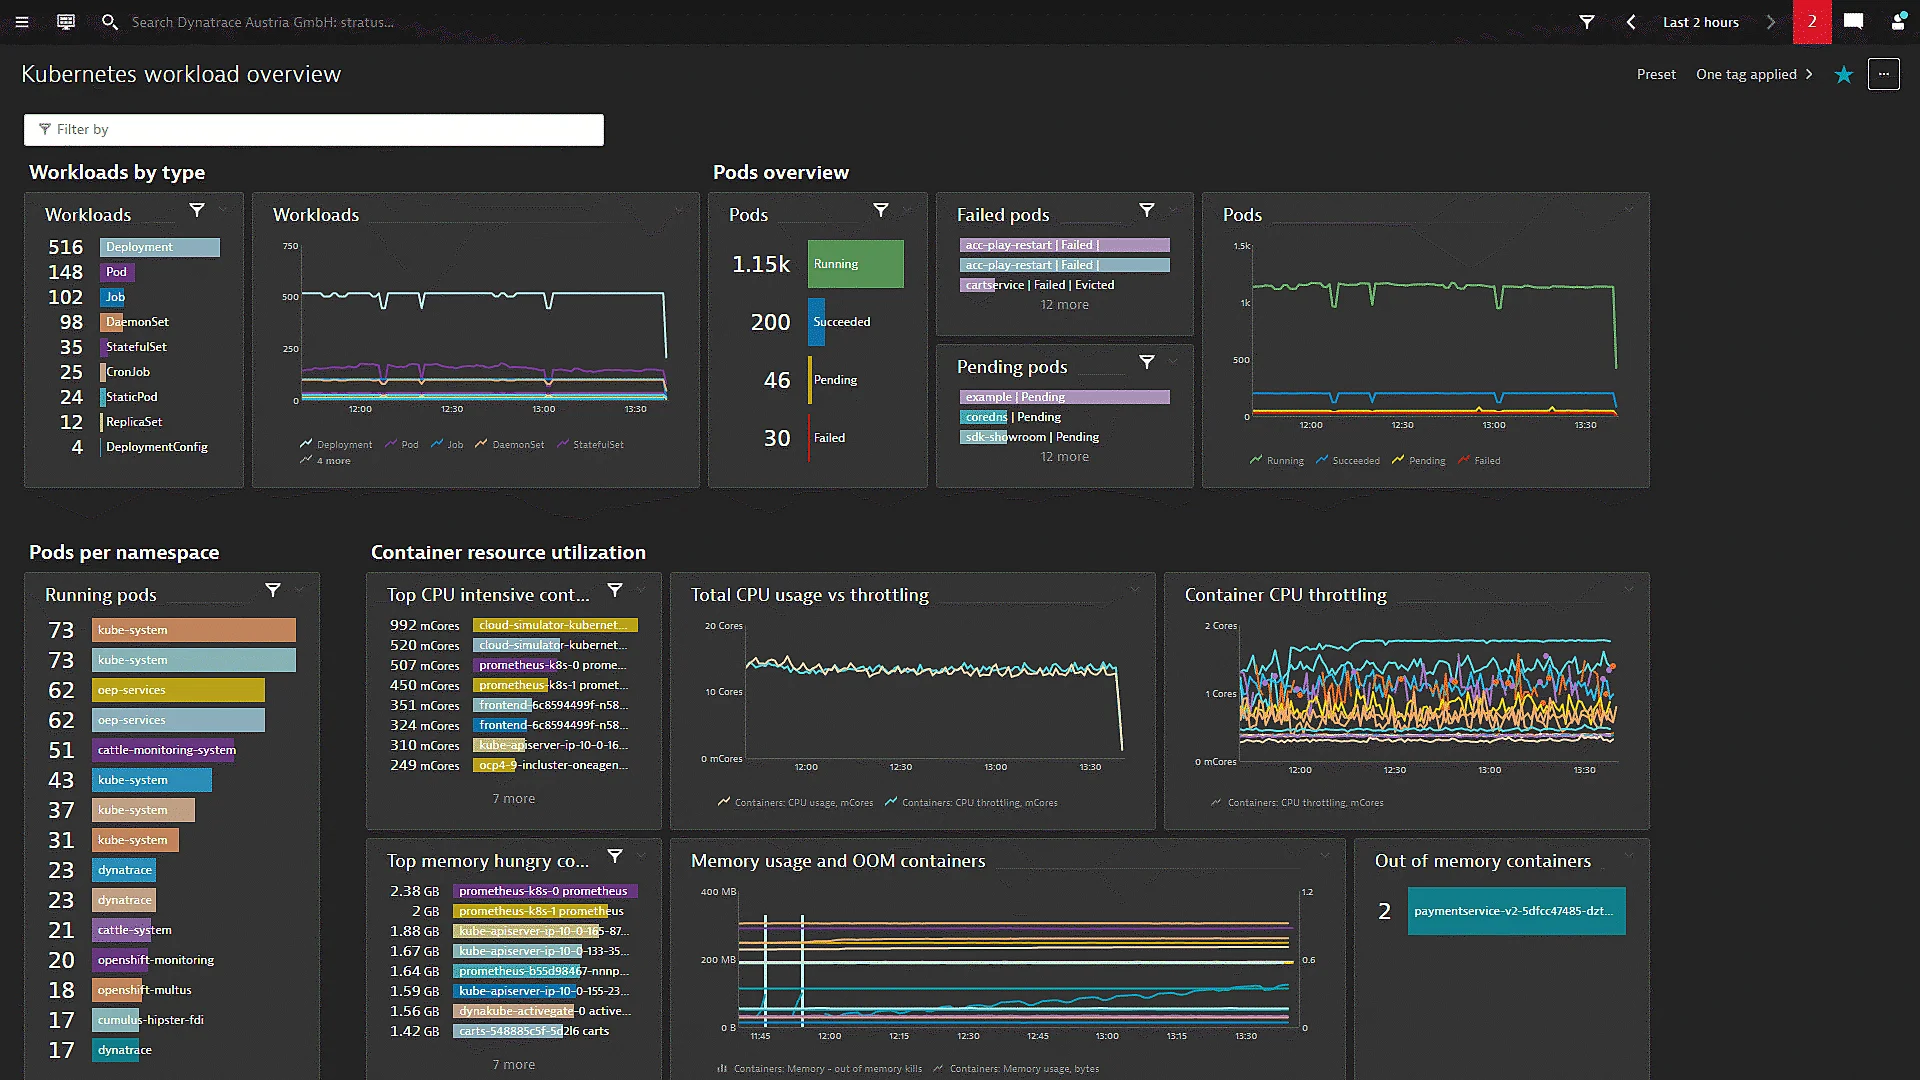Show 7 more memory hungry containers
1920x1080 pixels.
point(513,1064)
